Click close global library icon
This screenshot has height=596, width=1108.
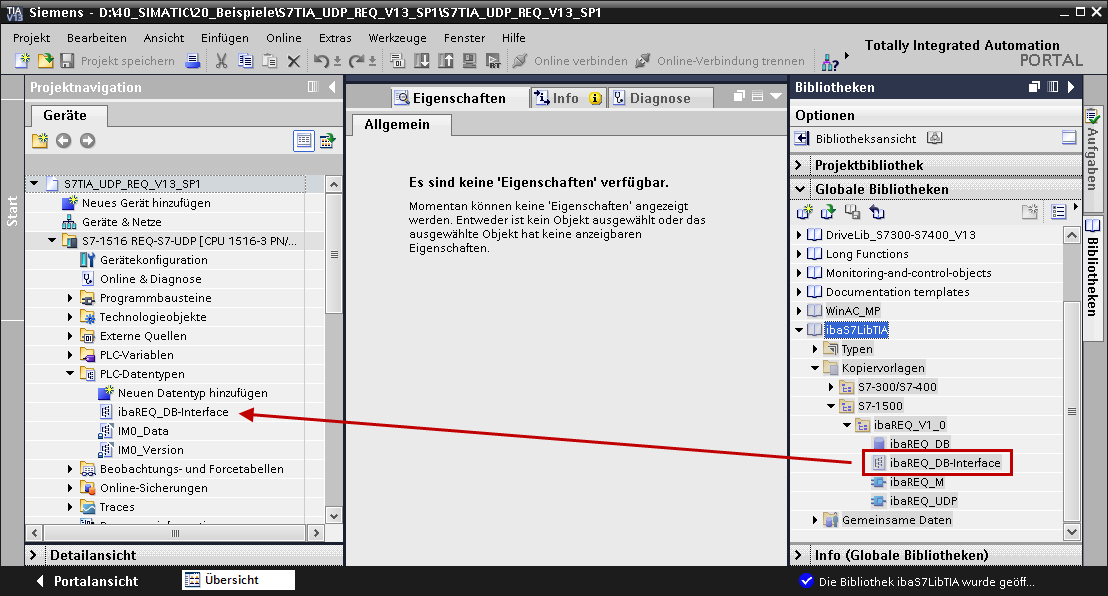[877, 212]
